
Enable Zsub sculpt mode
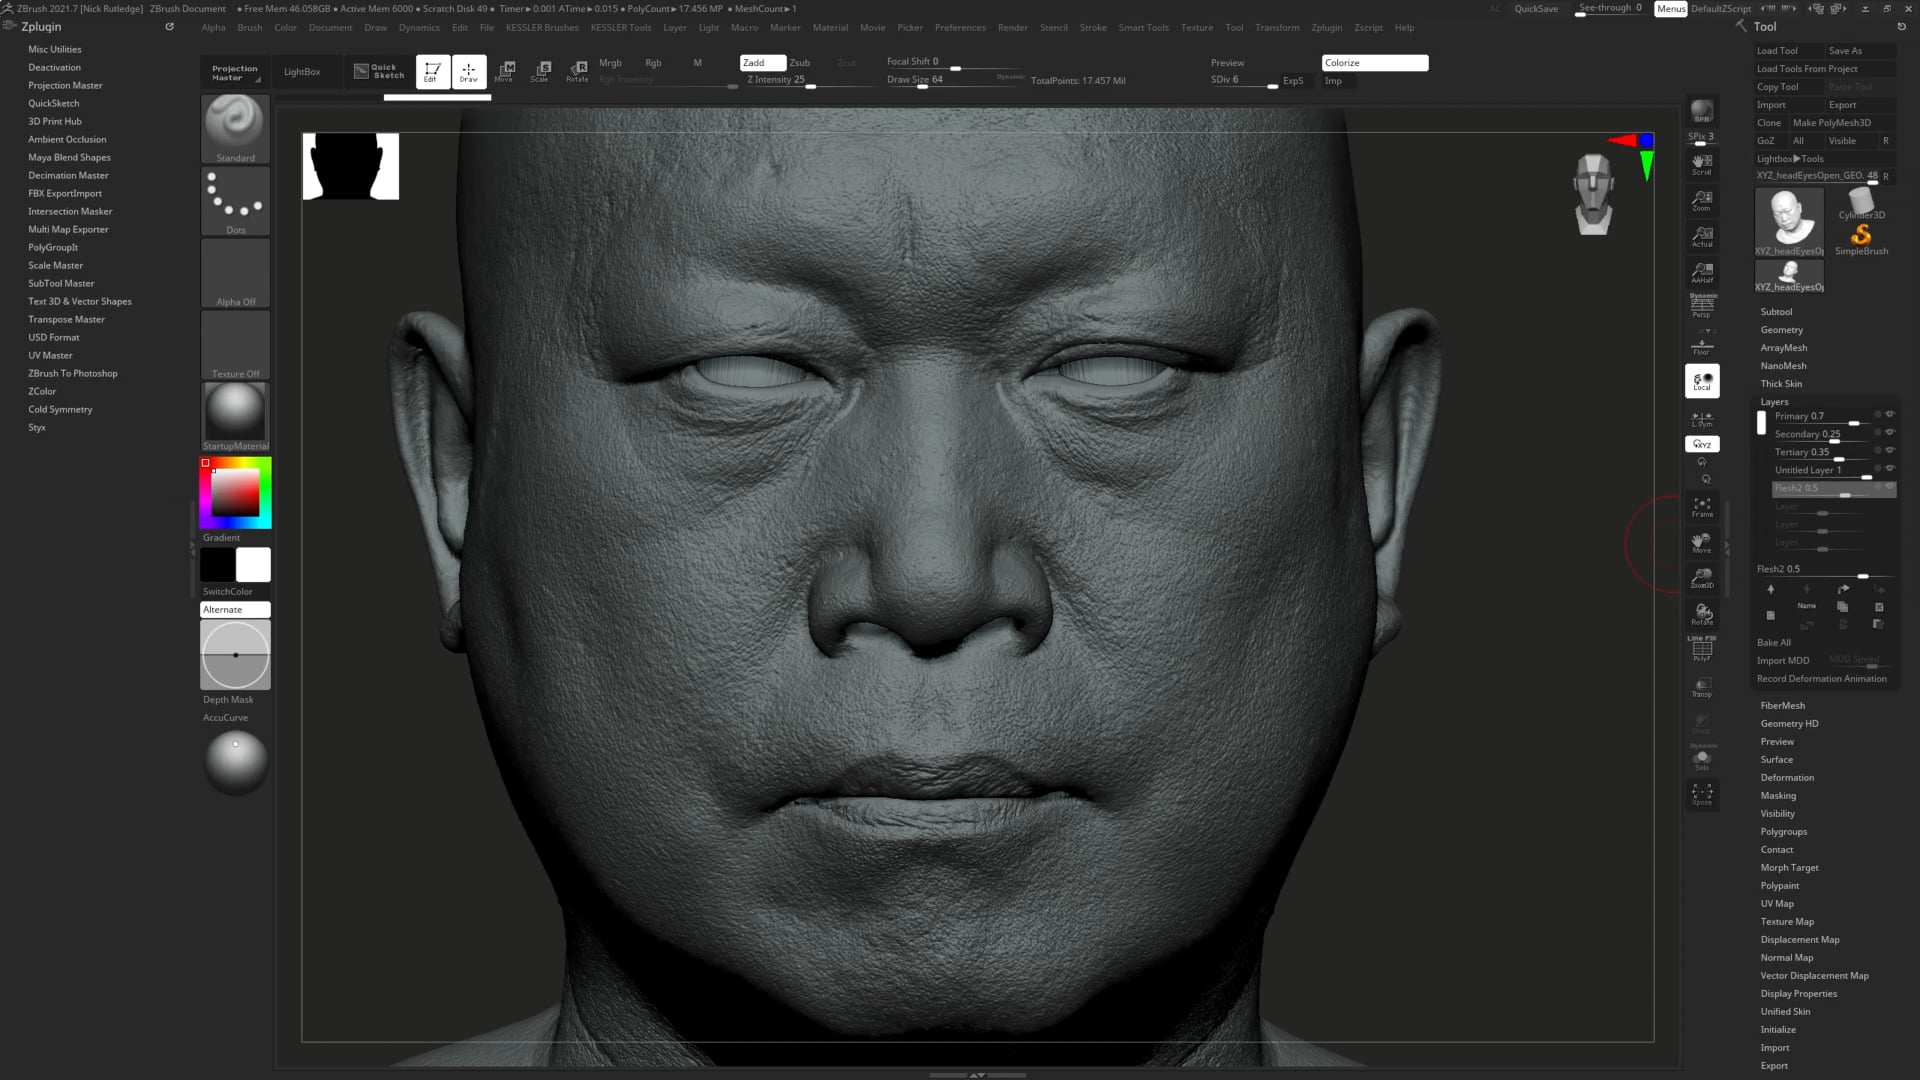pyautogui.click(x=800, y=62)
